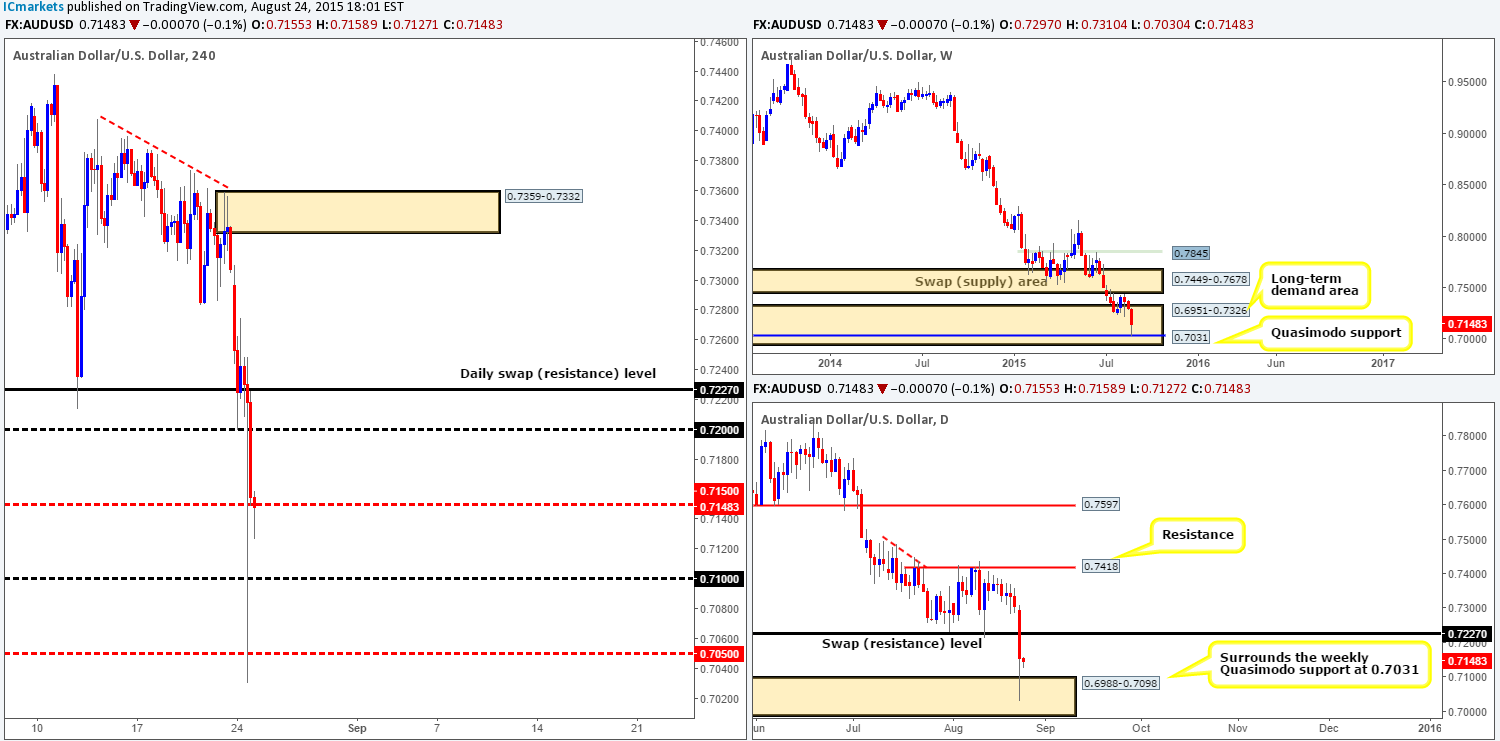Click the 'Nov' date on daily time axis
1500x741 pixels.
(x=1237, y=729)
